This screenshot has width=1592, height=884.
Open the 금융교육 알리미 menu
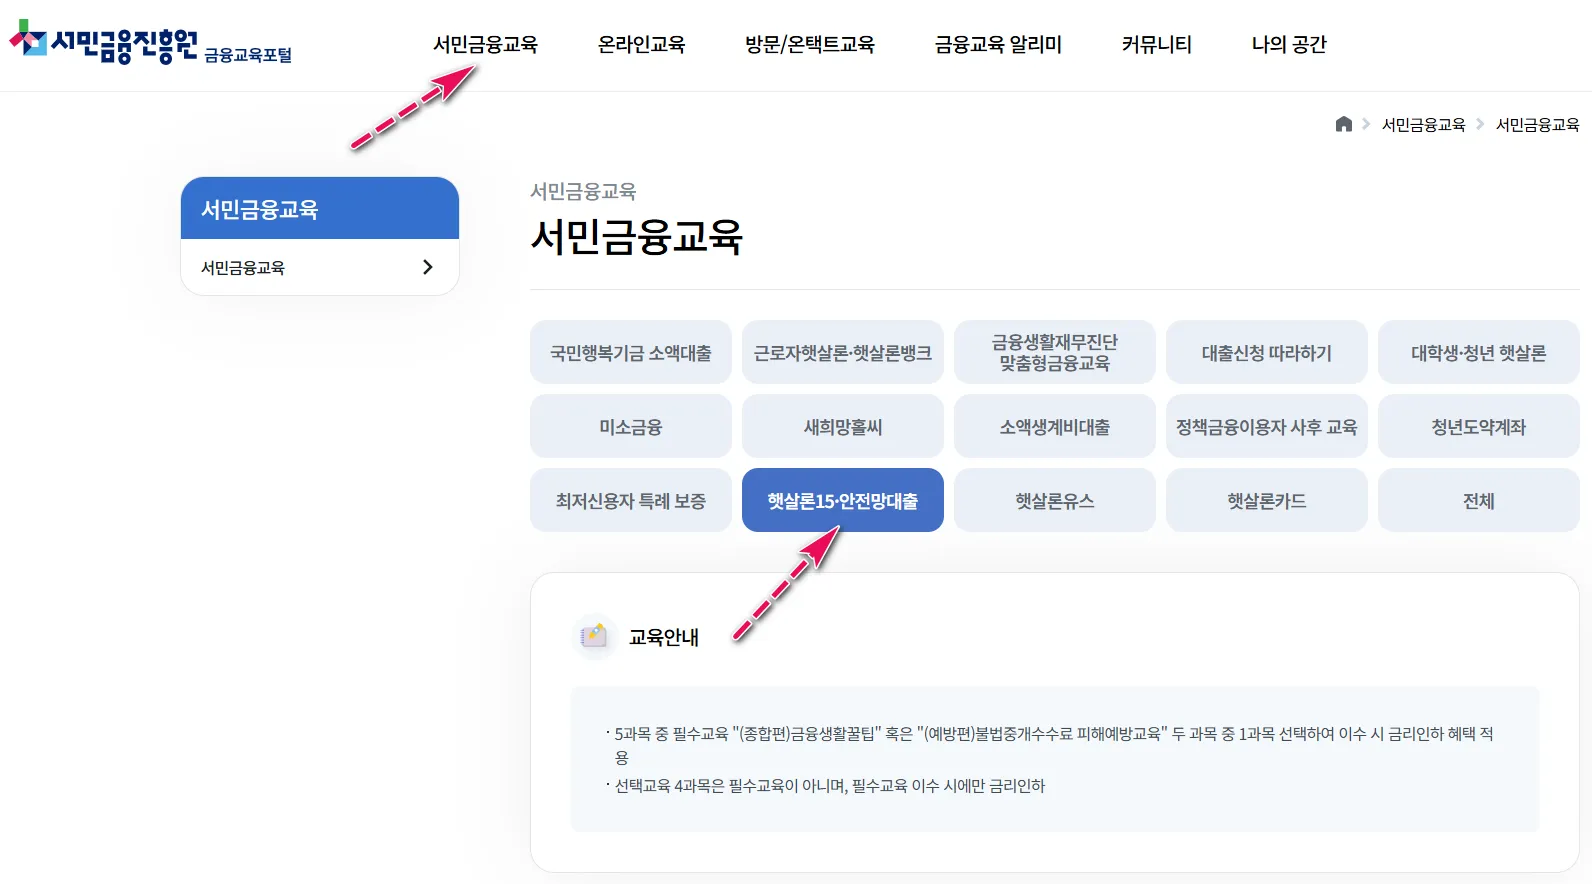[998, 44]
